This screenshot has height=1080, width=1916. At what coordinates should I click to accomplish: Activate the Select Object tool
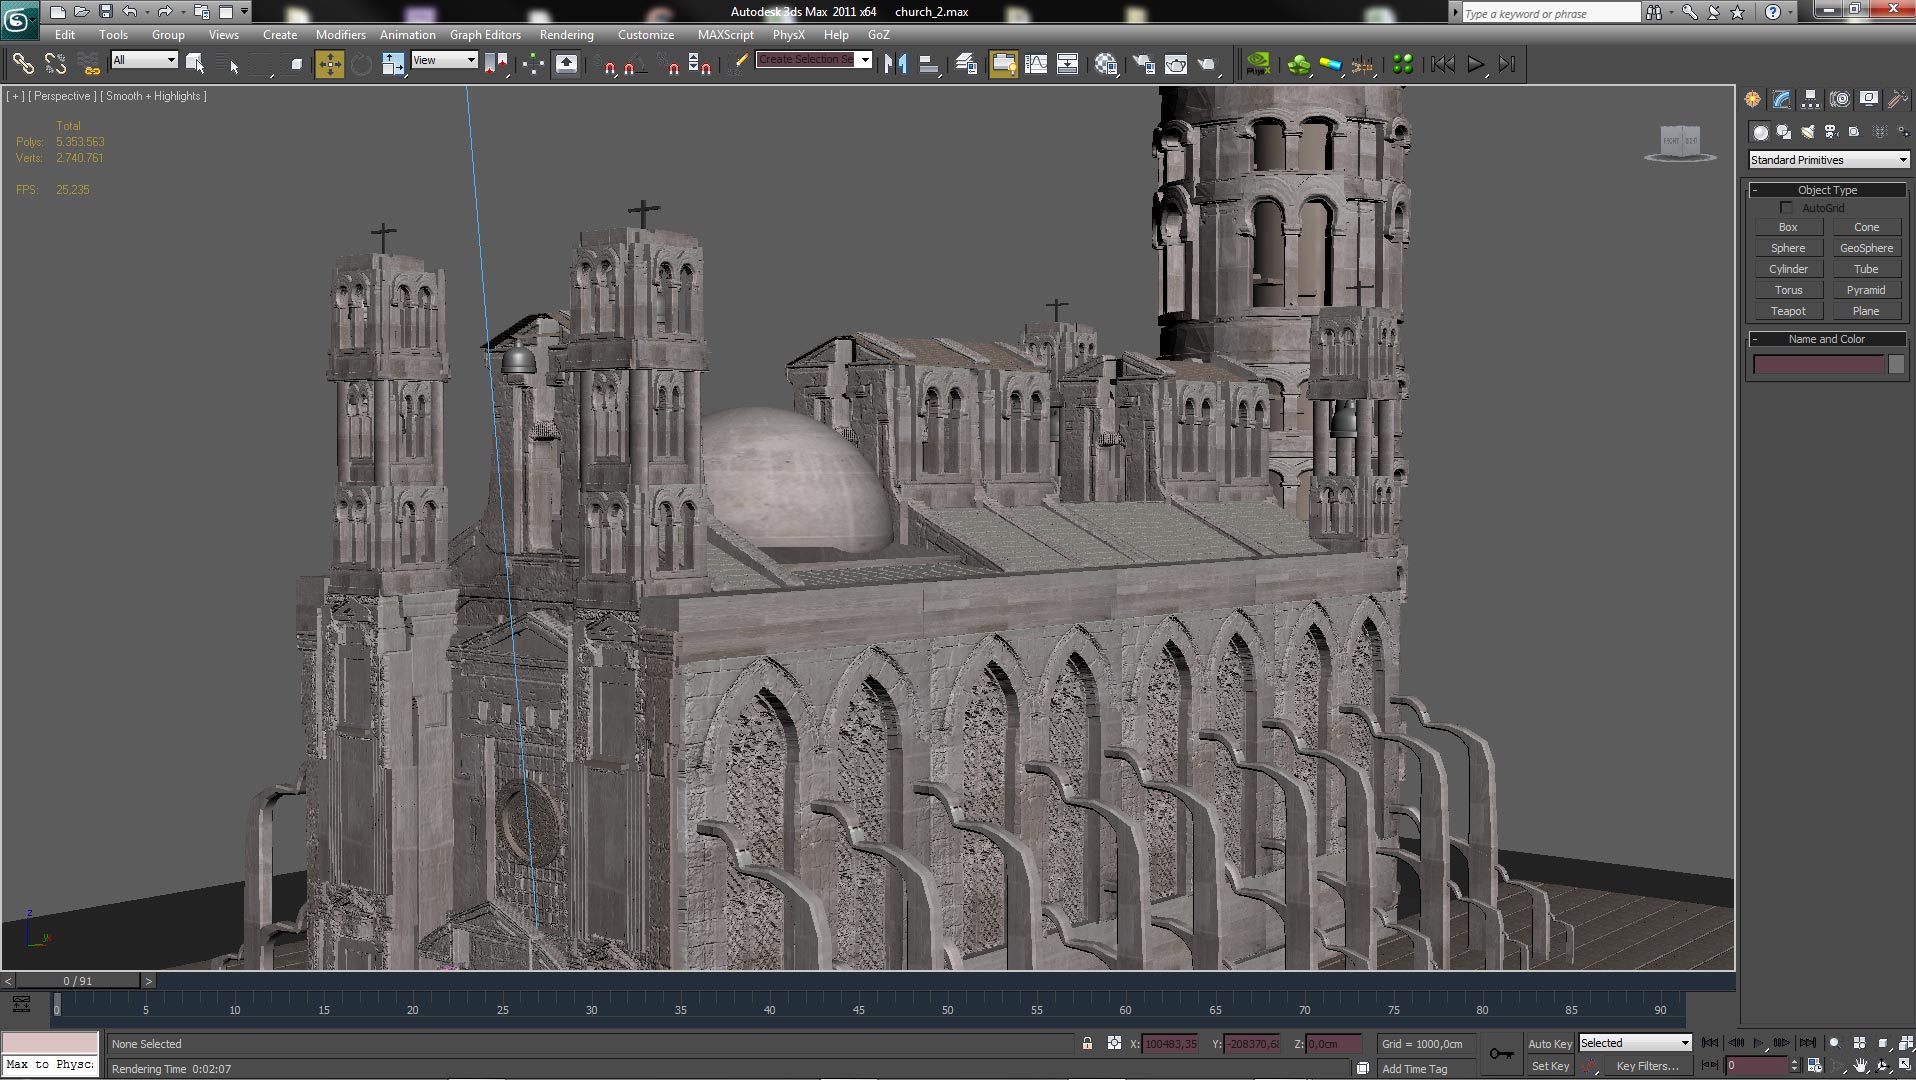click(195, 64)
